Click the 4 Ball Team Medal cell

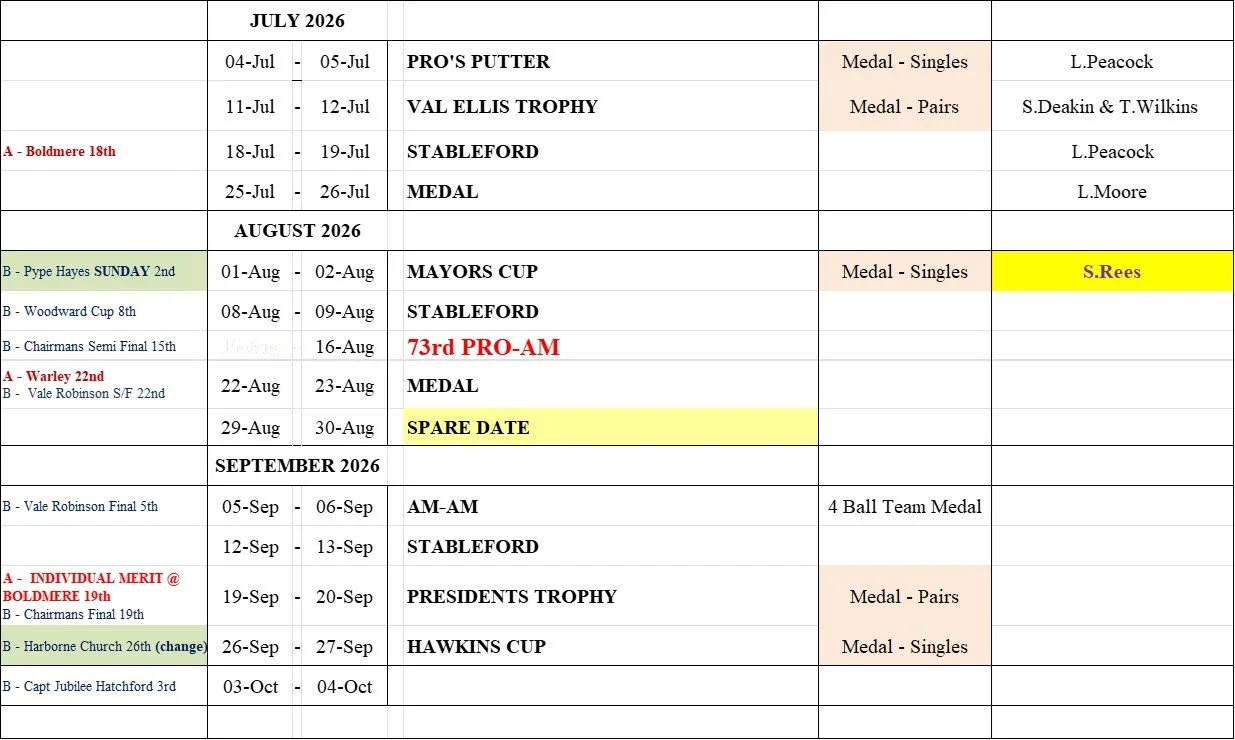coord(905,506)
